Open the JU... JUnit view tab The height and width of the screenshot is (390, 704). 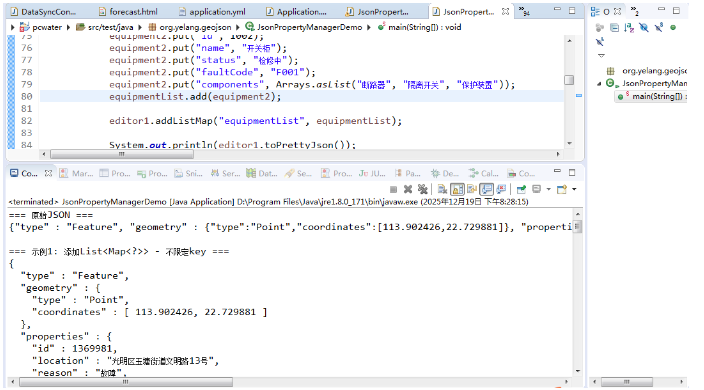(372, 173)
